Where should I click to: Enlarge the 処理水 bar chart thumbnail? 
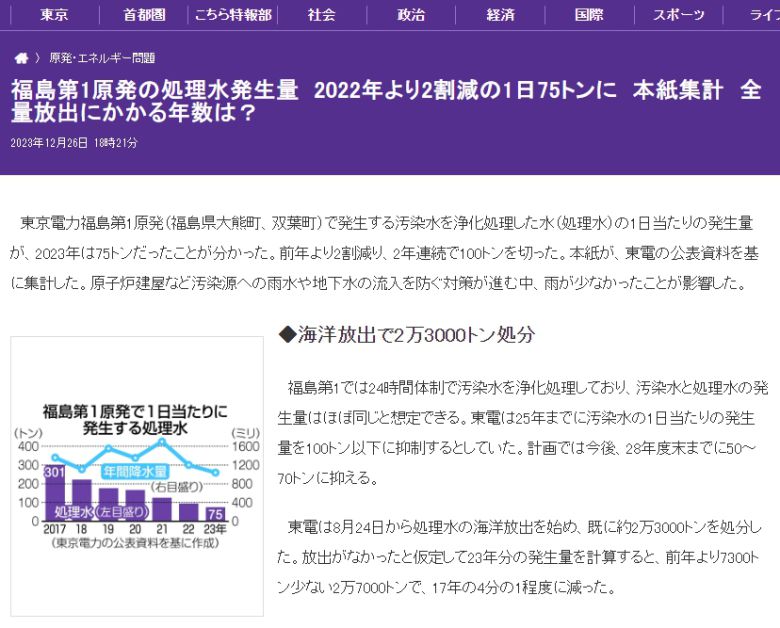tap(137, 476)
